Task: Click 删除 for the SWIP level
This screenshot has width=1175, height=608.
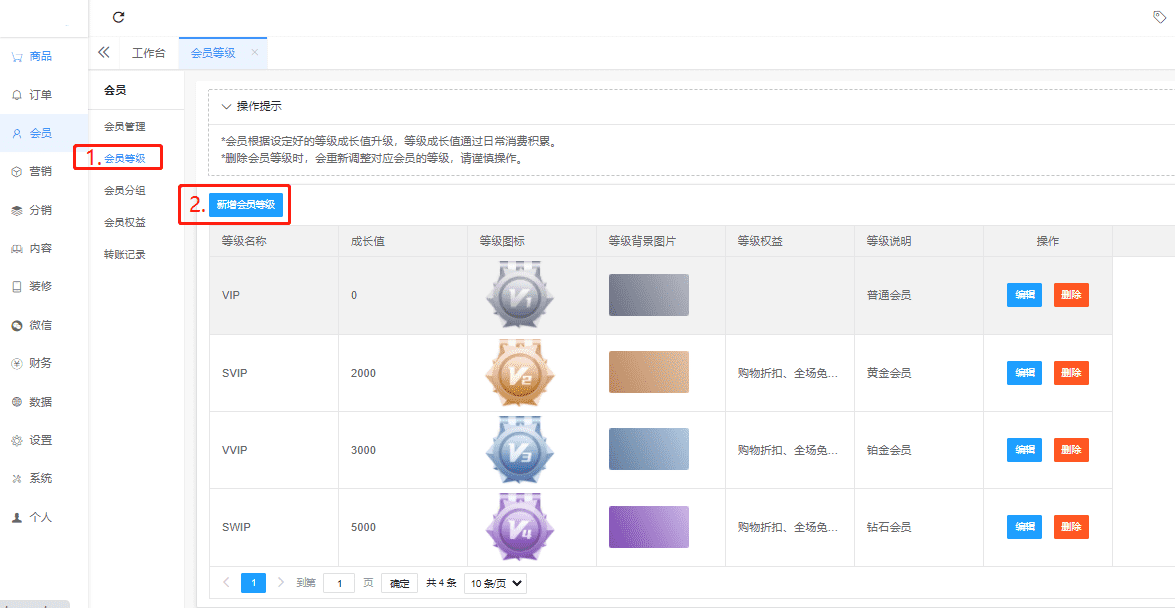Action: tap(1070, 527)
